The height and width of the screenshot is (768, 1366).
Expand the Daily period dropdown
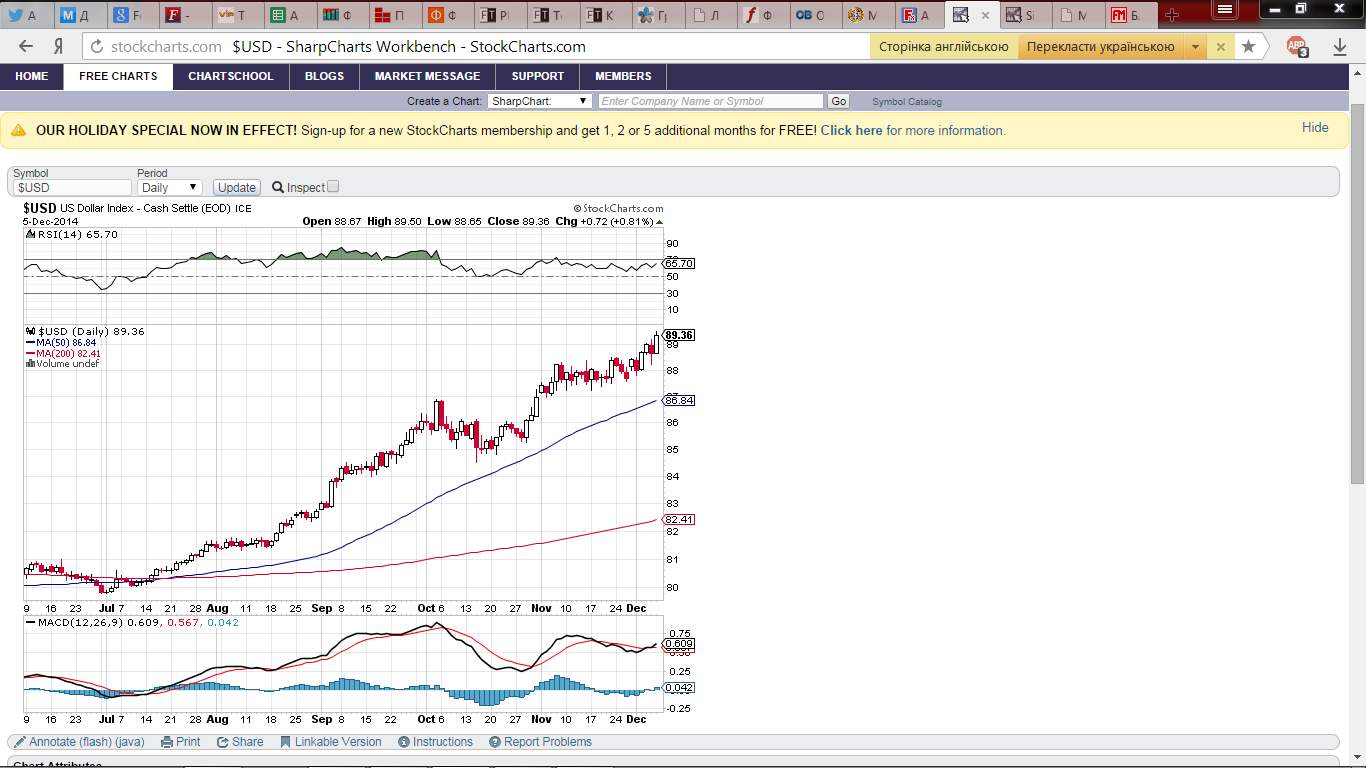(x=169, y=187)
